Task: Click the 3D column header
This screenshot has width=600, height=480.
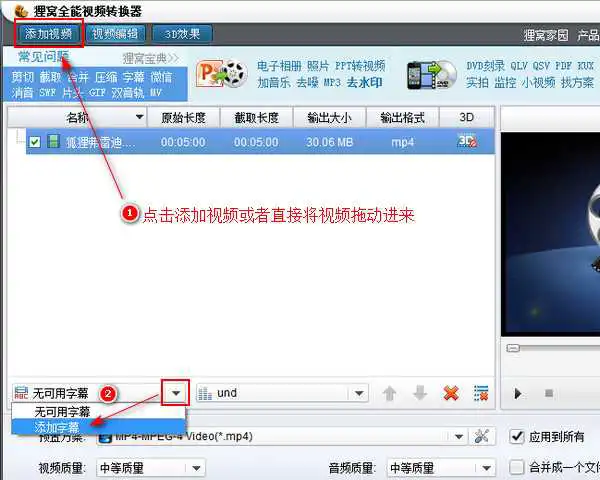Action: pyautogui.click(x=466, y=118)
